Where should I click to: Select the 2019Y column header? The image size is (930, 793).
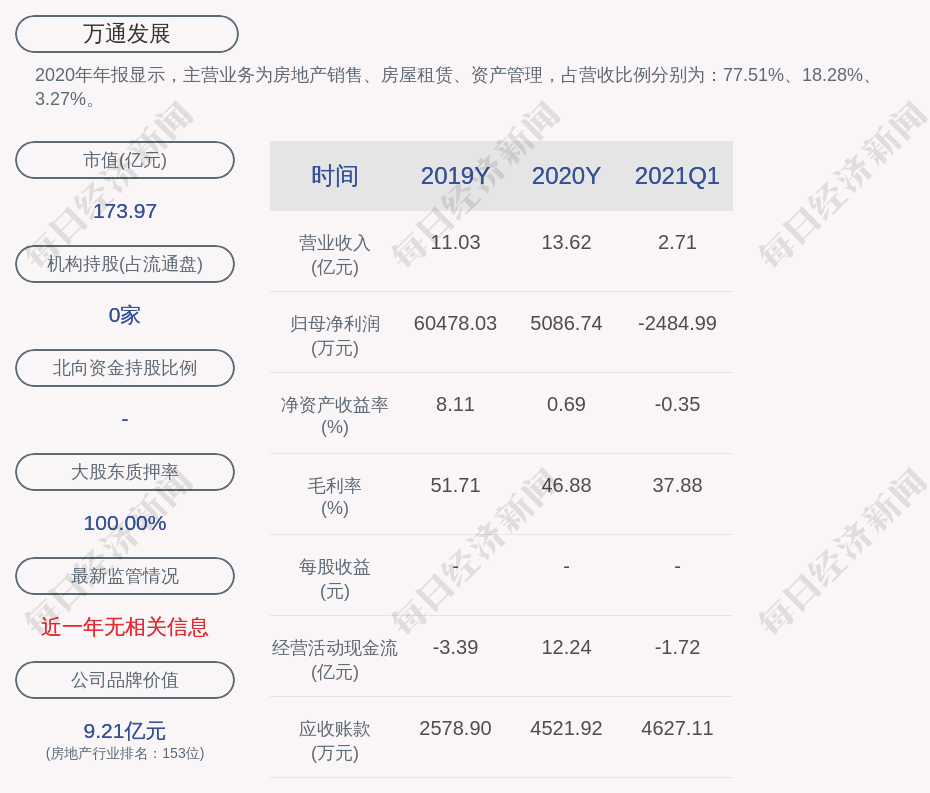455,176
